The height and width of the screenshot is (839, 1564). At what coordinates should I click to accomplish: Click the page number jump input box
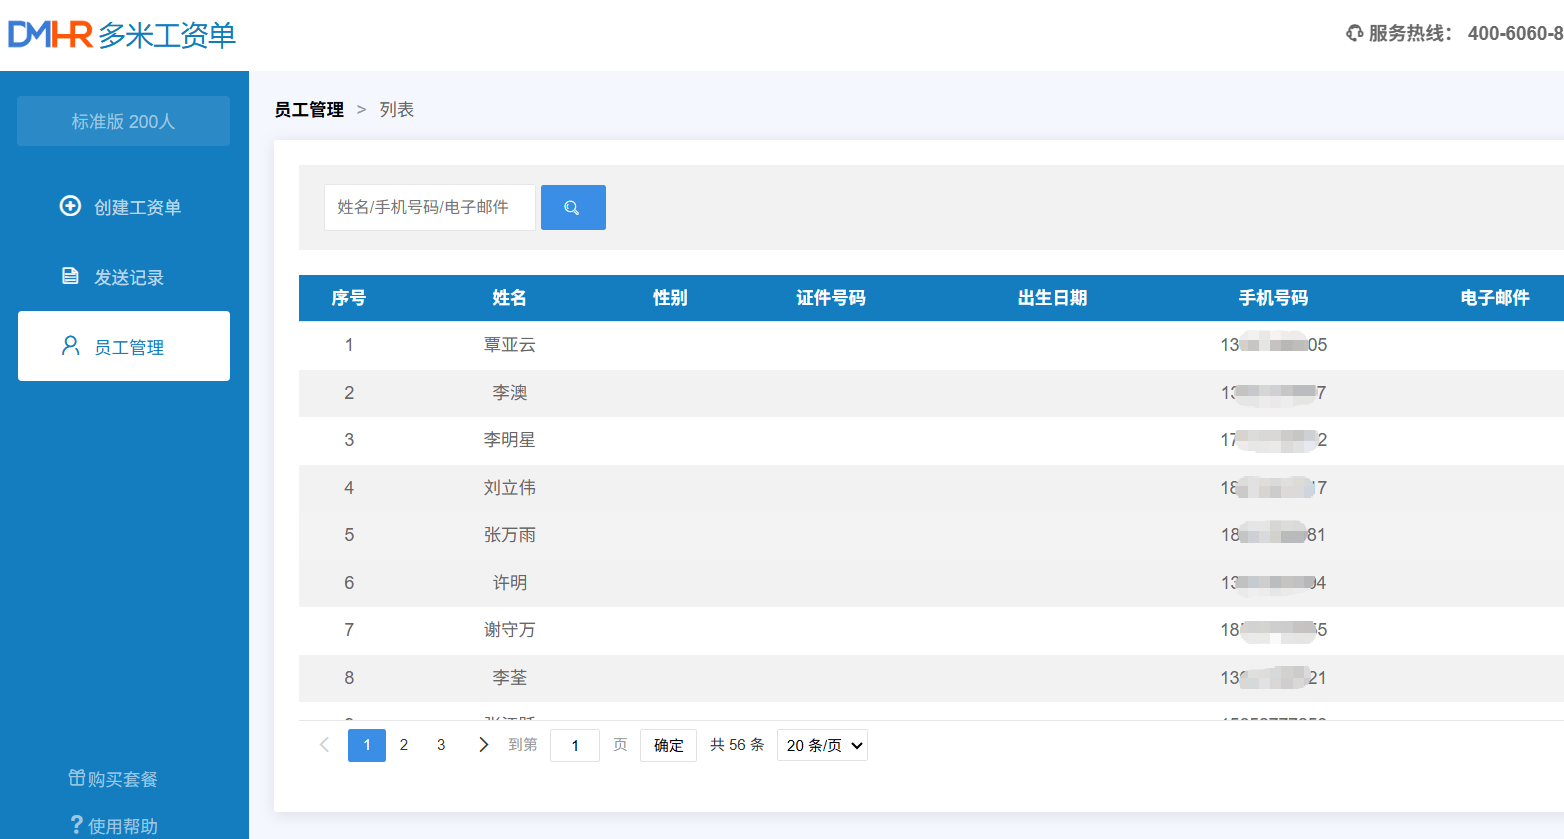pos(575,745)
